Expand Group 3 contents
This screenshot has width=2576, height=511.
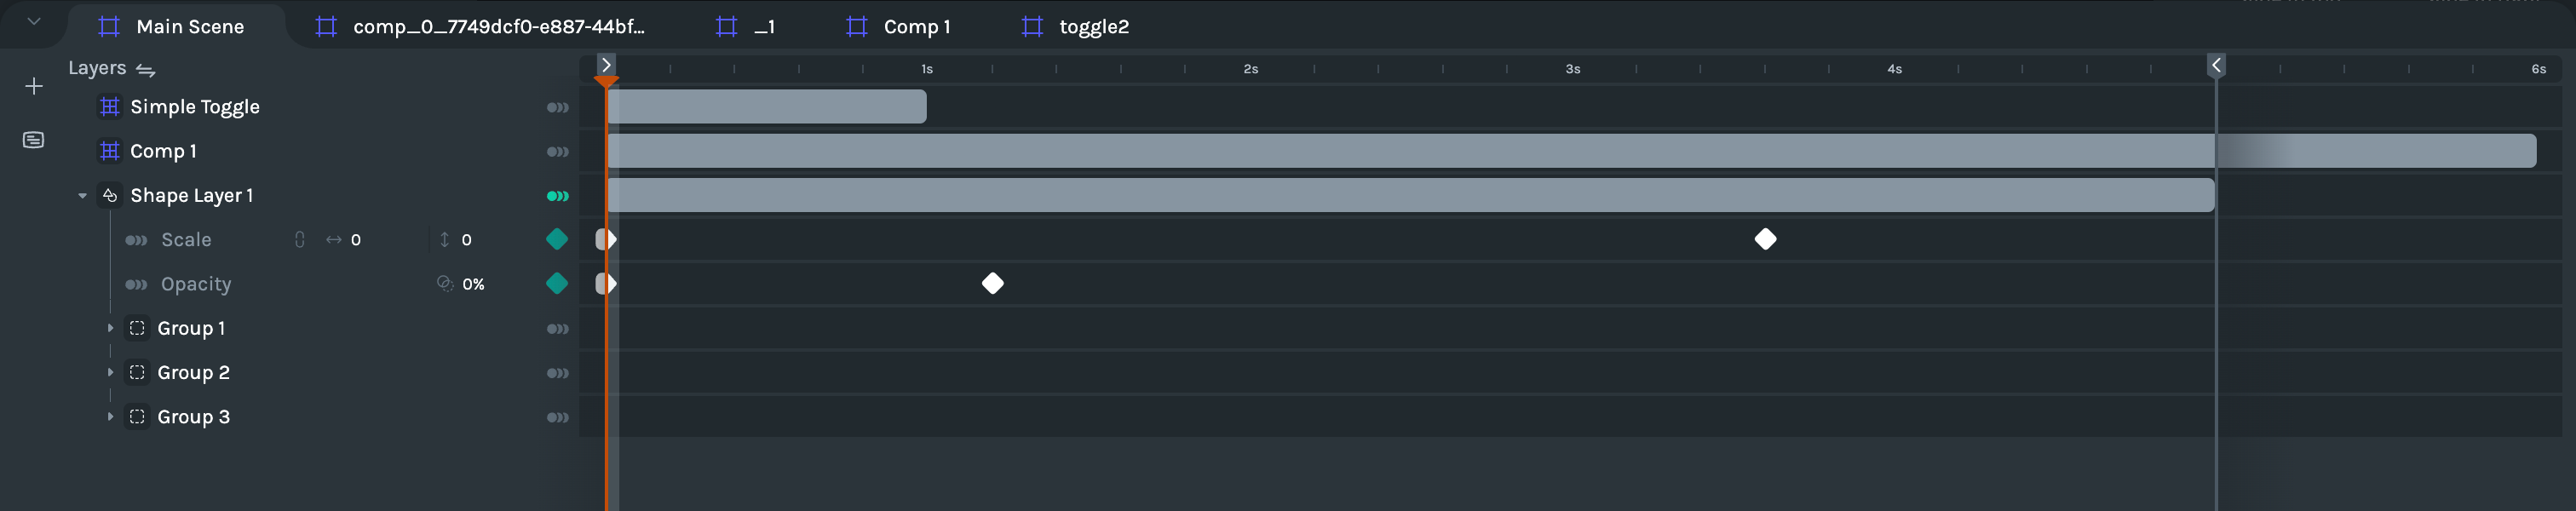110,417
